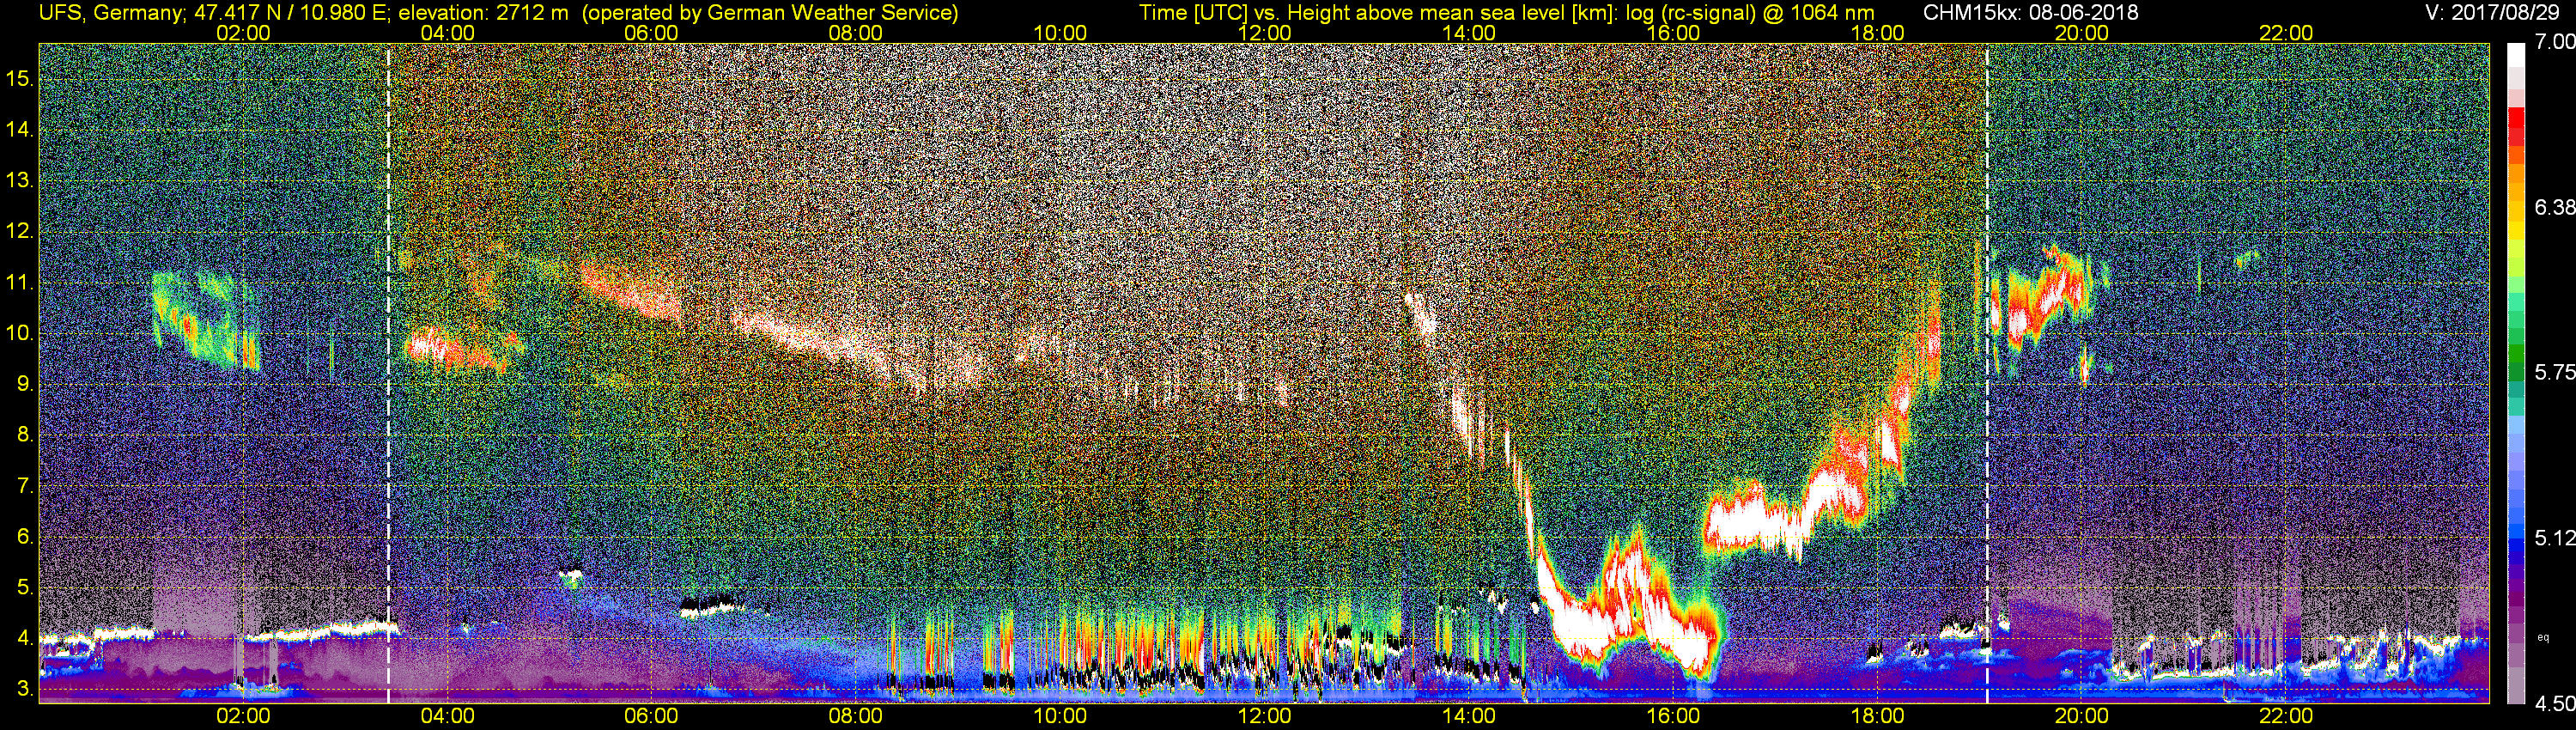The width and height of the screenshot is (2576, 730).
Task: Click the '12.' height axis label
Action: pyautogui.click(x=21, y=231)
